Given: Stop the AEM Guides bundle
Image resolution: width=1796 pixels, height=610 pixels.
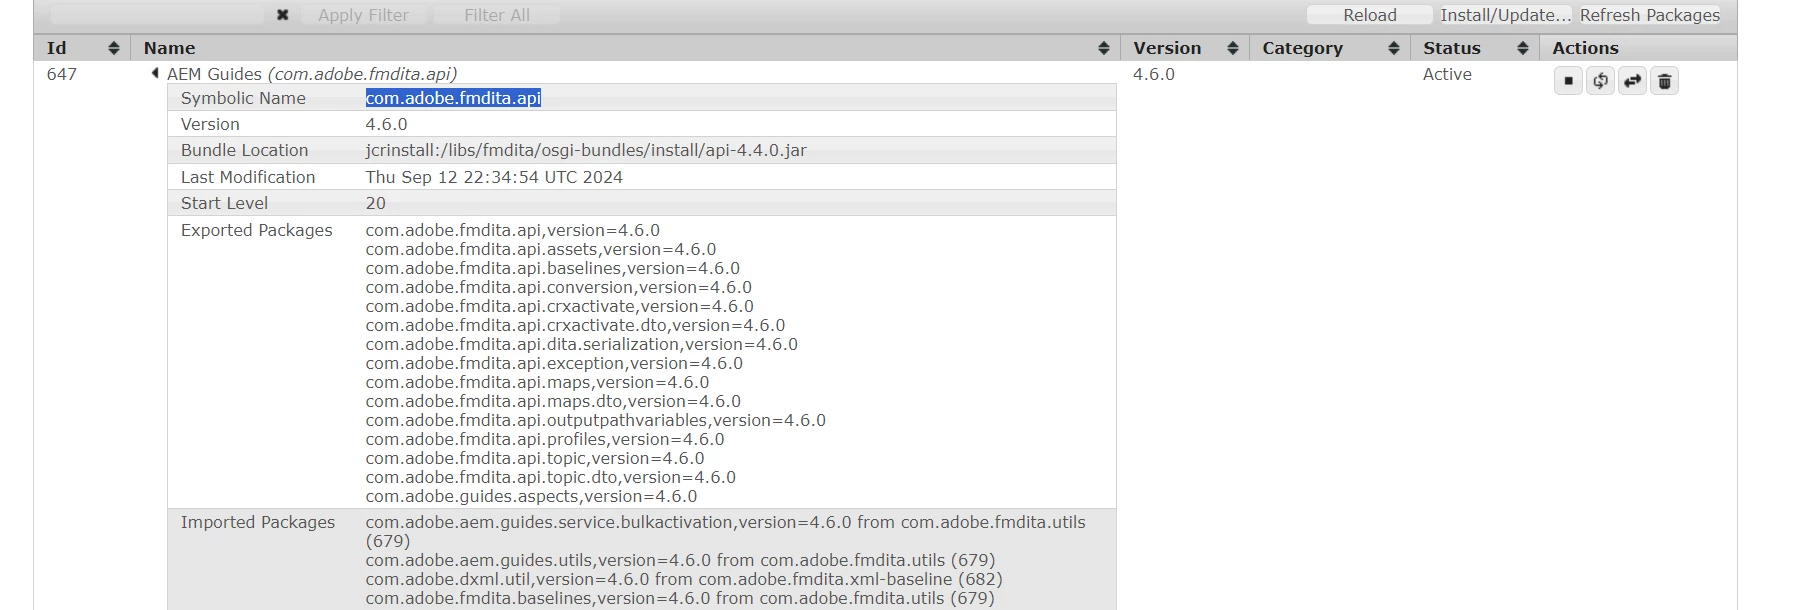Looking at the screenshot, I should coord(1568,81).
